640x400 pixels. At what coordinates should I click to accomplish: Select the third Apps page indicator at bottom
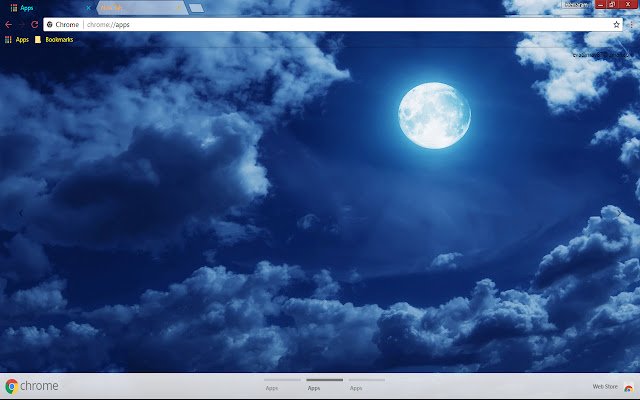tap(367, 384)
